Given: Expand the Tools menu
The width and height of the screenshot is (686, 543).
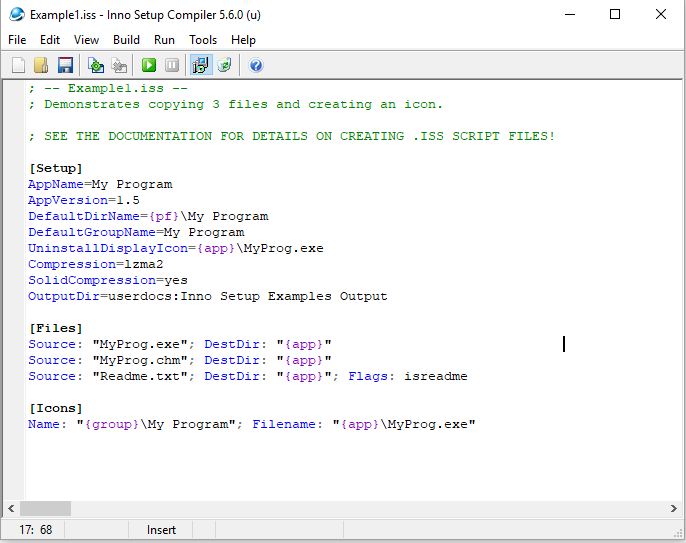Looking at the screenshot, I should tap(203, 40).
